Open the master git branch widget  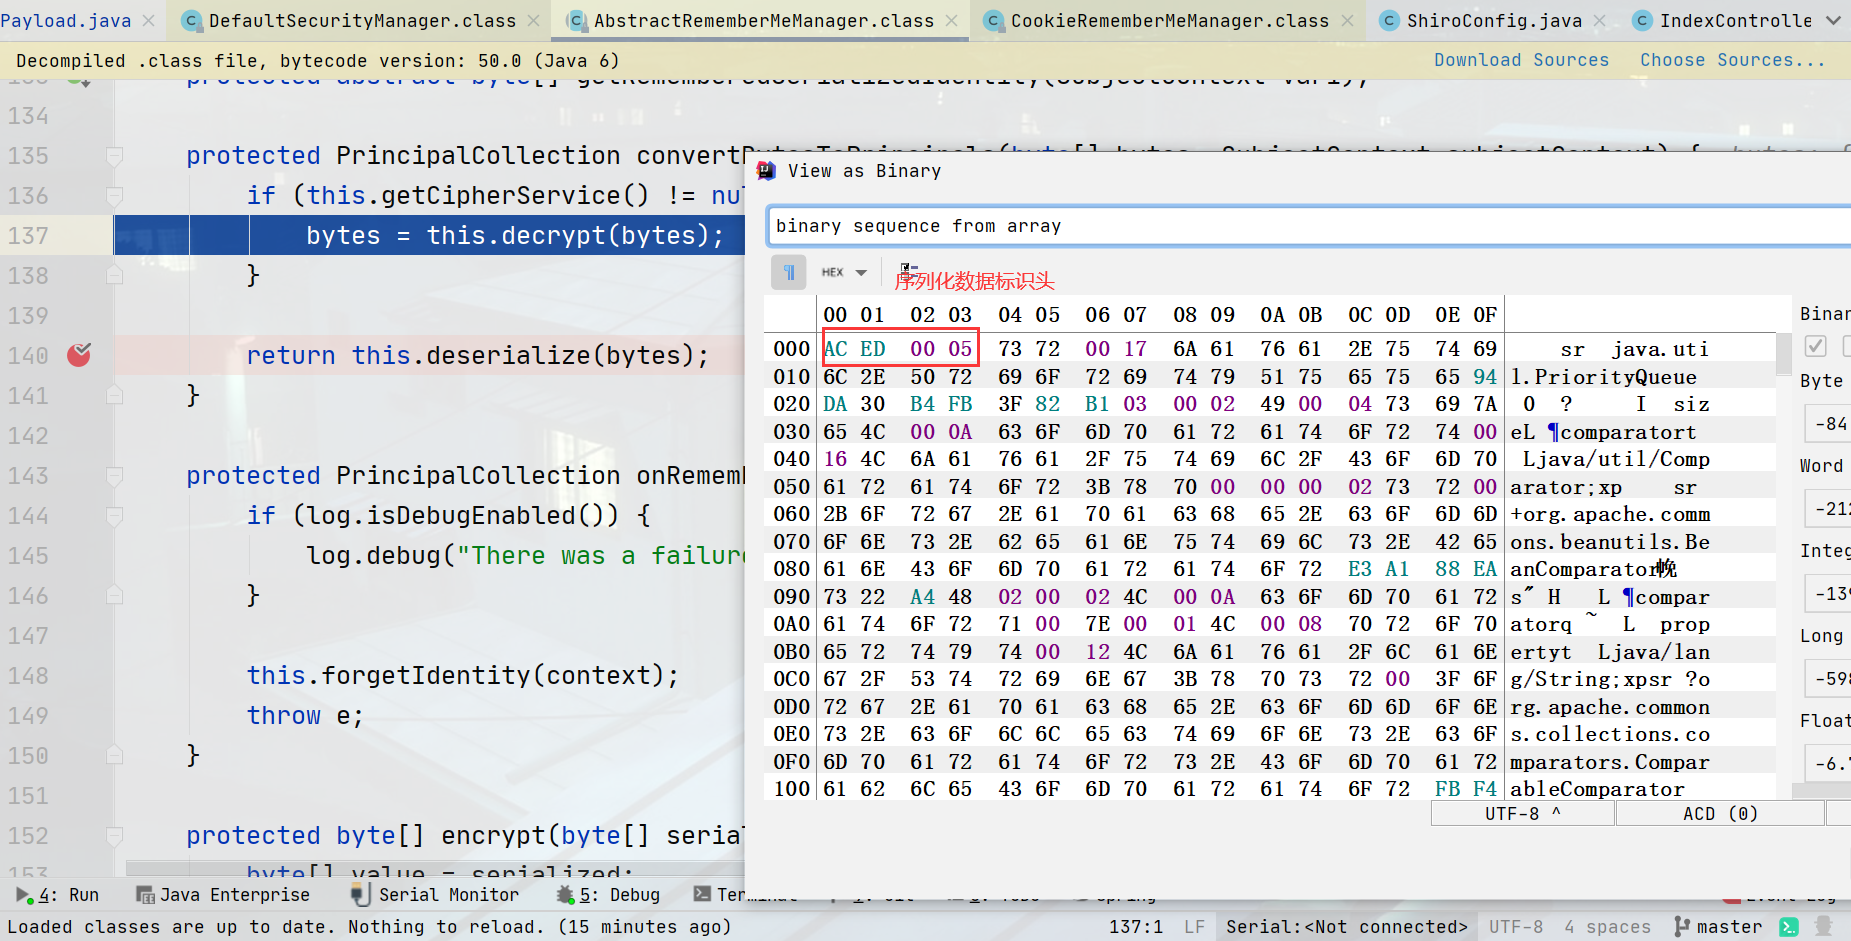[x=1718, y=927]
